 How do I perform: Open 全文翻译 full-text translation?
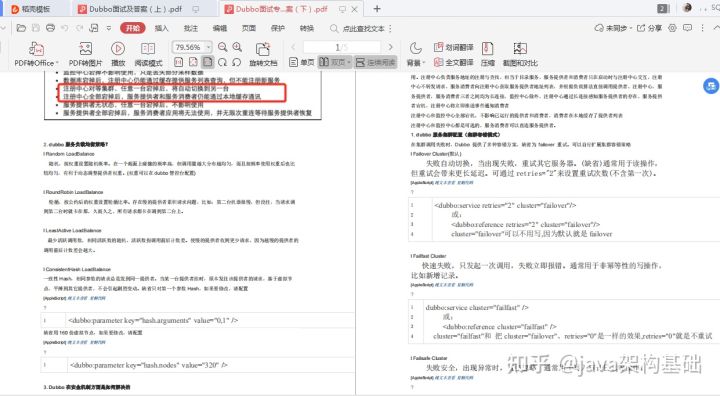pos(453,62)
